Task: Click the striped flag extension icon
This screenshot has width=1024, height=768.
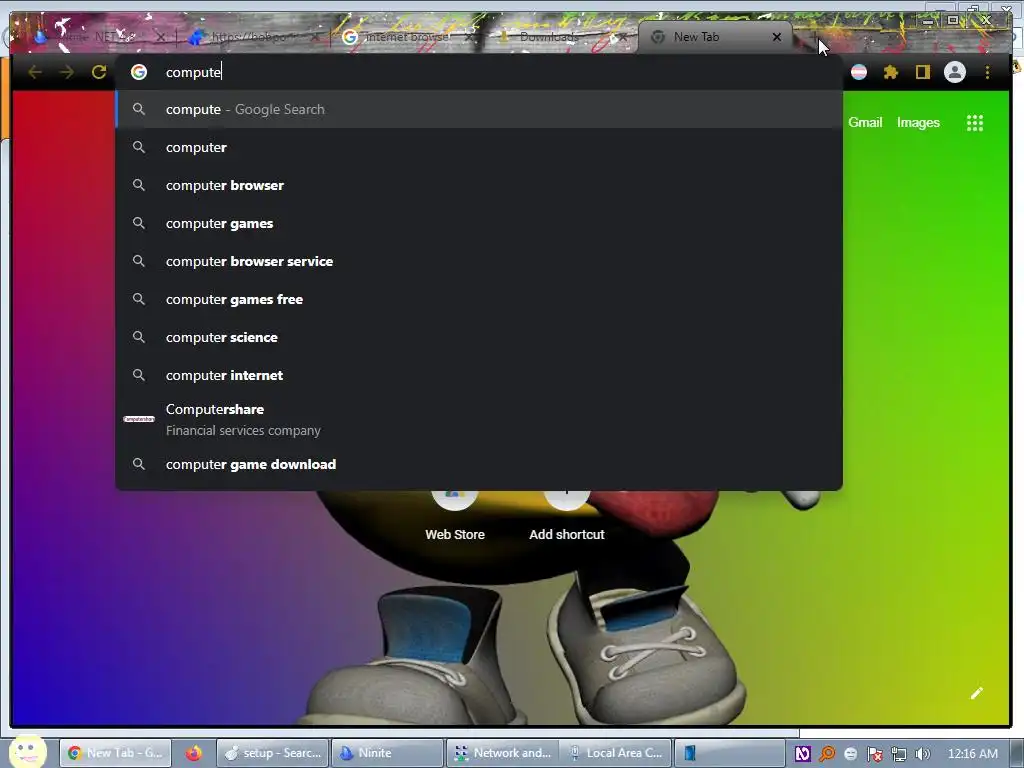Action: [x=859, y=72]
